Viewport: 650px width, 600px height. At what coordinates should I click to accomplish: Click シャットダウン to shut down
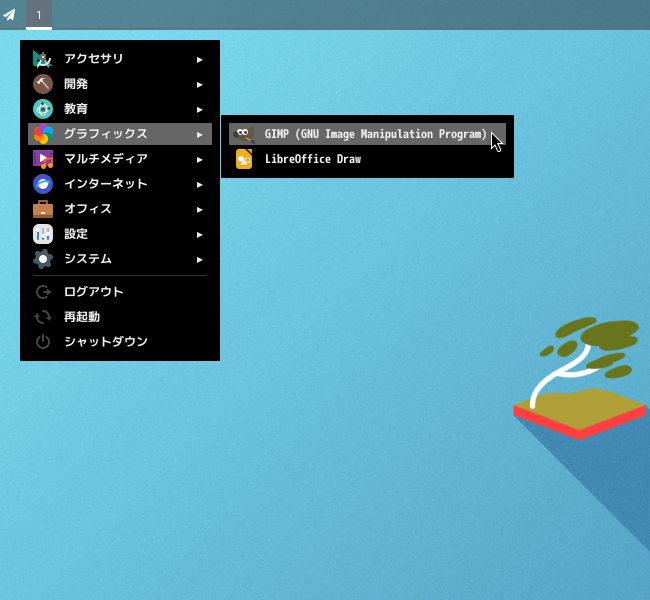(x=105, y=342)
